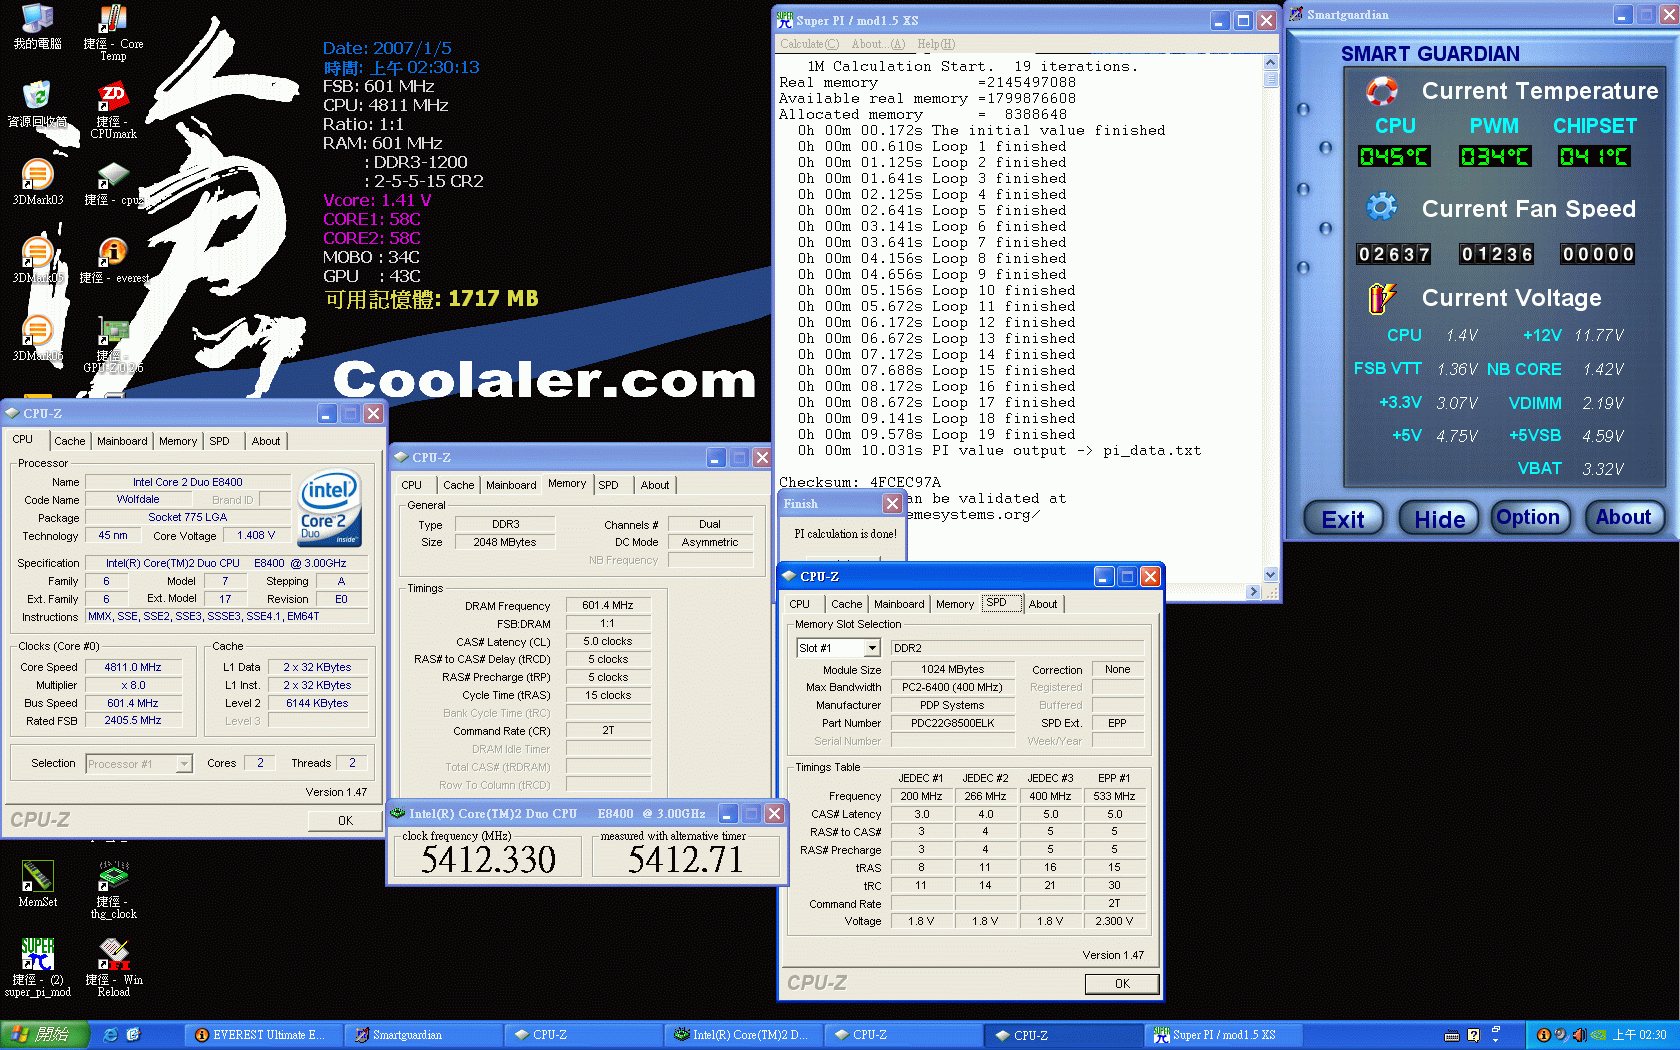Switch to Memory tab in left CPU-Z window
Image resolution: width=1680 pixels, height=1050 pixels.
(x=178, y=441)
